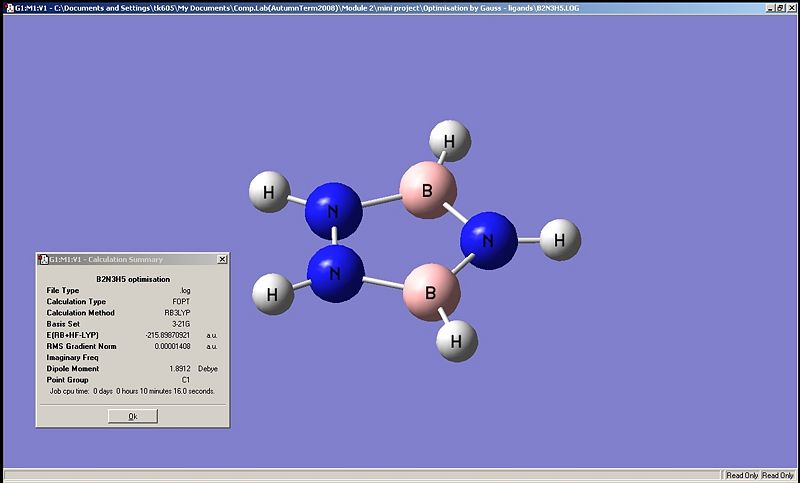Screen dimensions: 800x483
Task: Close the B2N3H5.LOG viewer window
Action: 792,7
